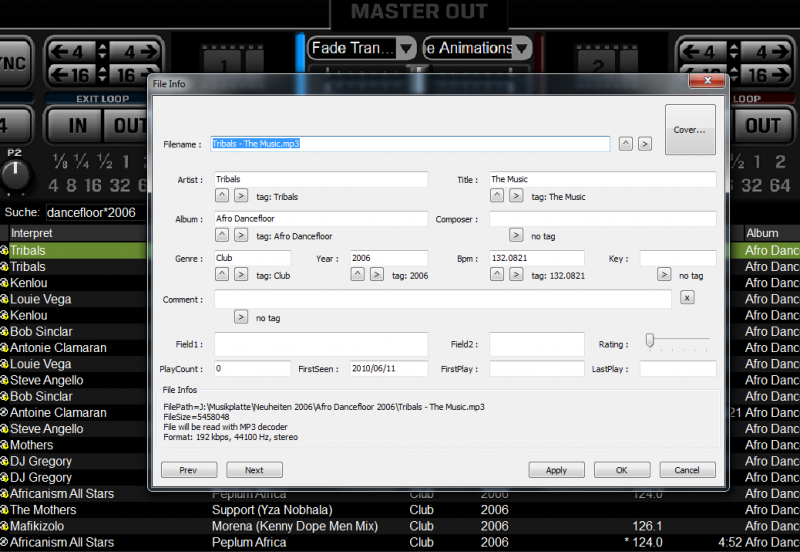Open the Fade Tran... transition dropdown

coord(362,48)
